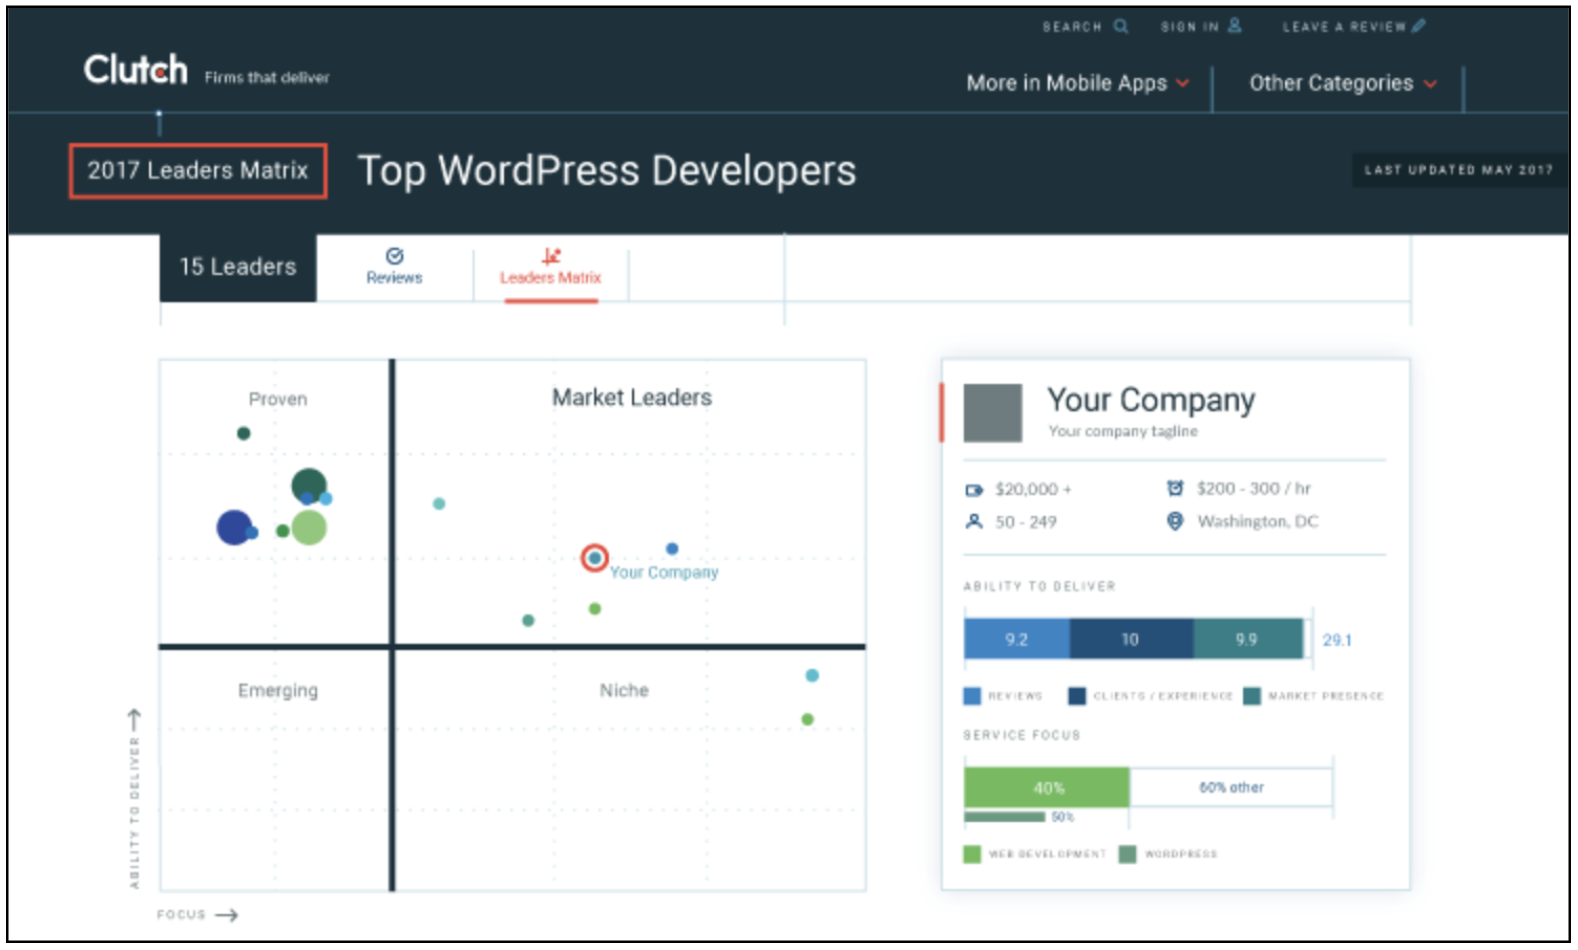Click the Sign In user icon
This screenshot has height=950, width=1578.
click(1235, 25)
